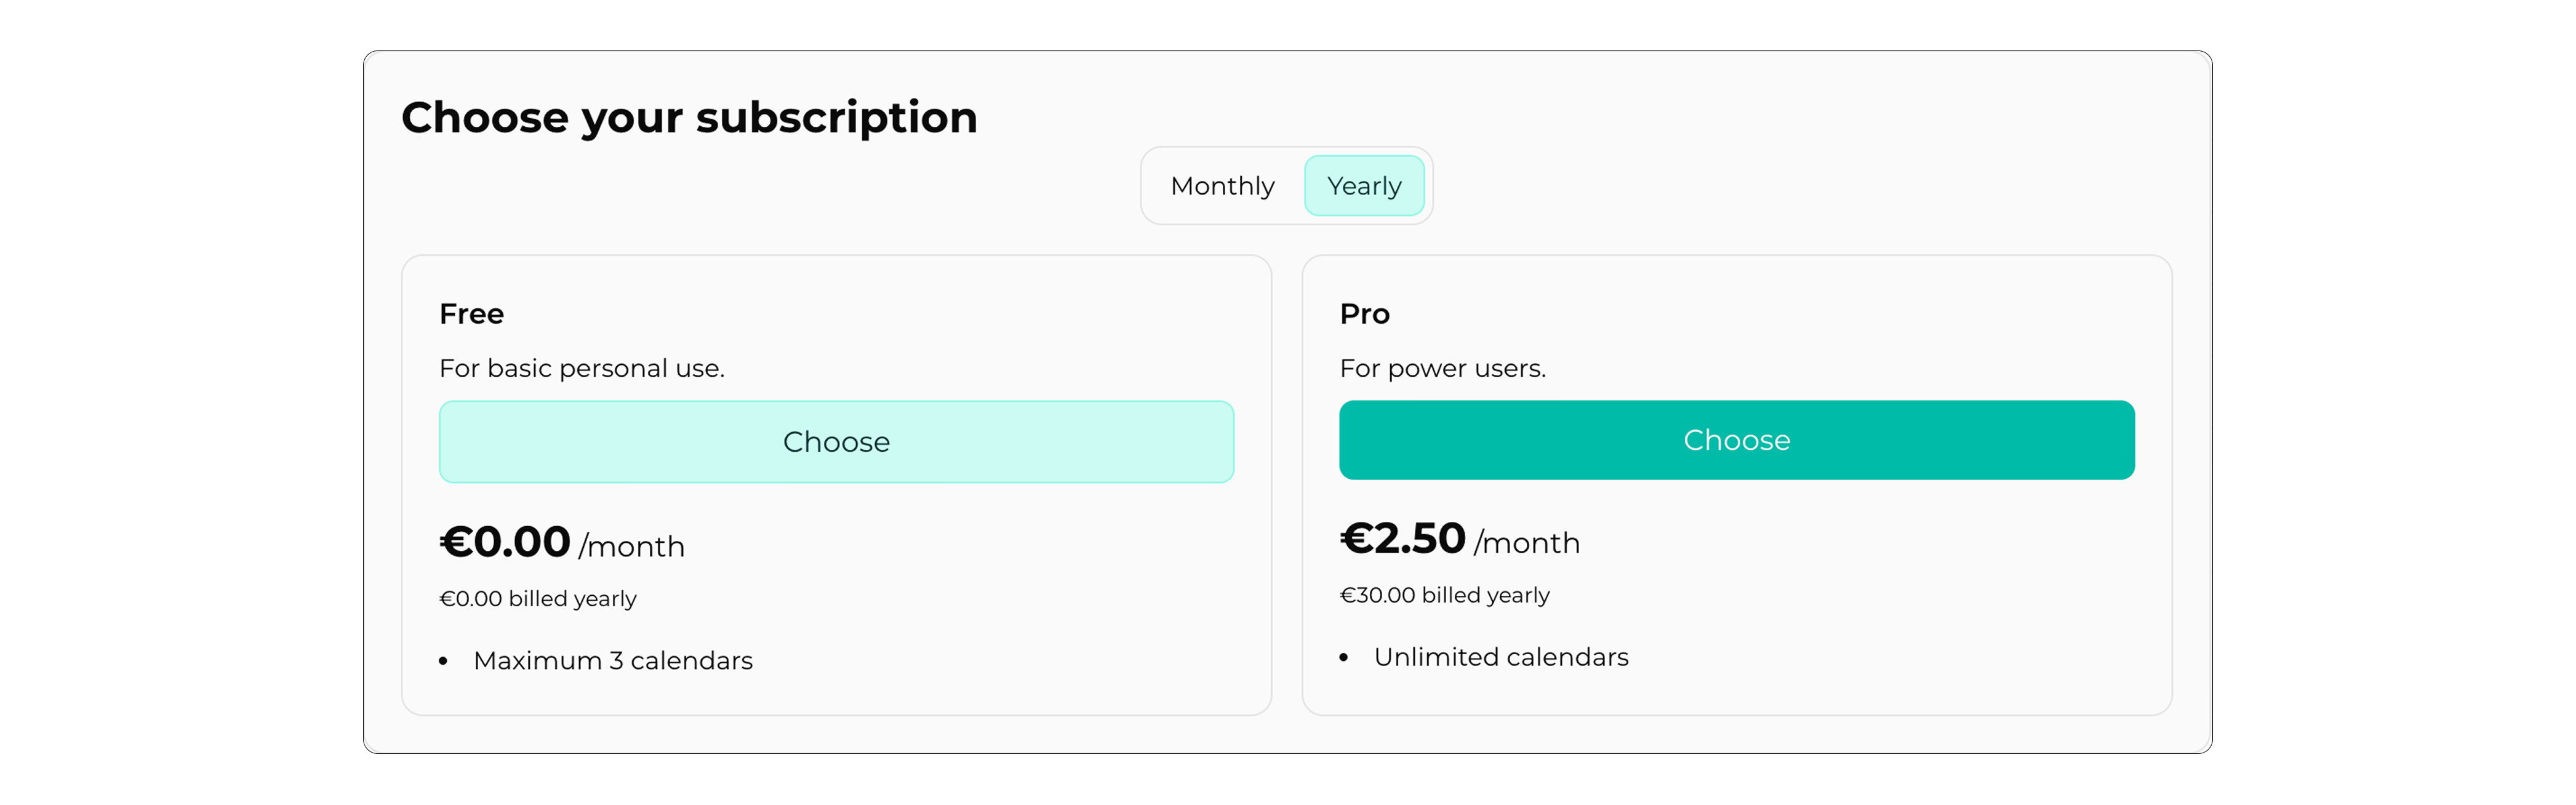The image size is (2576, 805).
Task: Click "/month" label beside €0.00
Action: click(632, 547)
